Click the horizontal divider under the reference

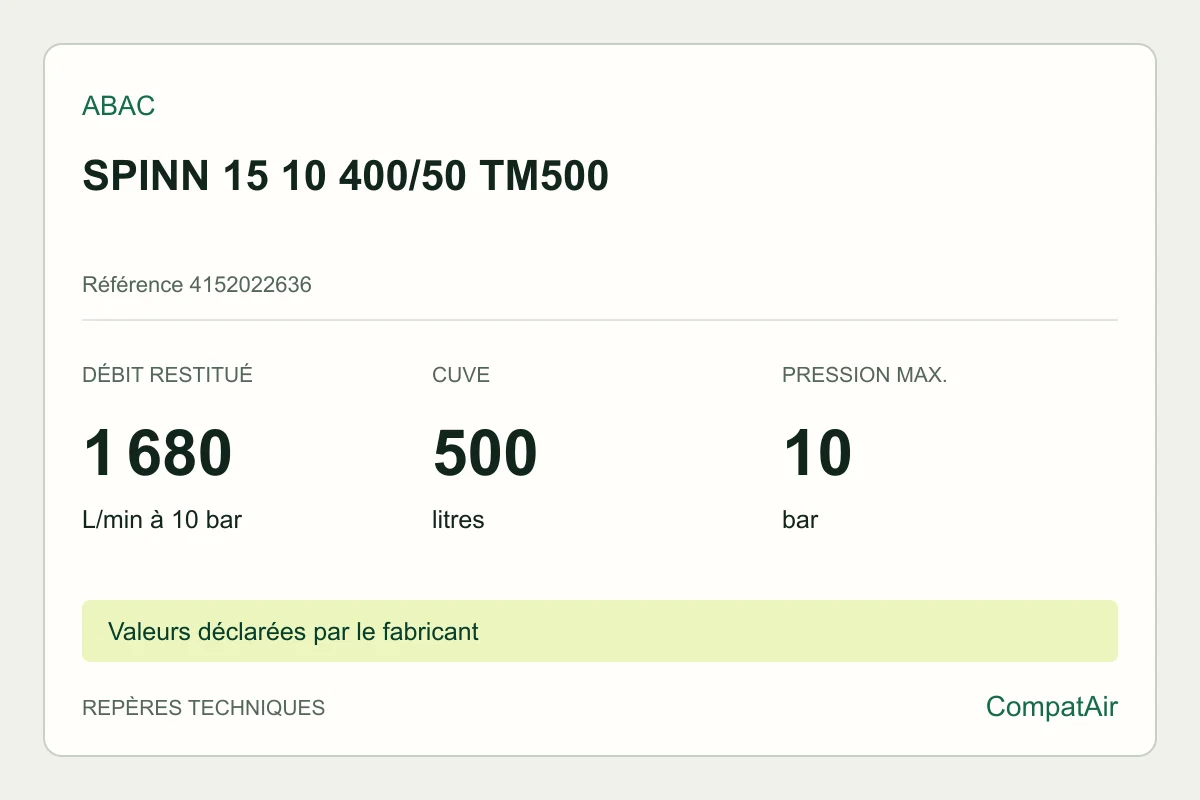(x=600, y=320)
